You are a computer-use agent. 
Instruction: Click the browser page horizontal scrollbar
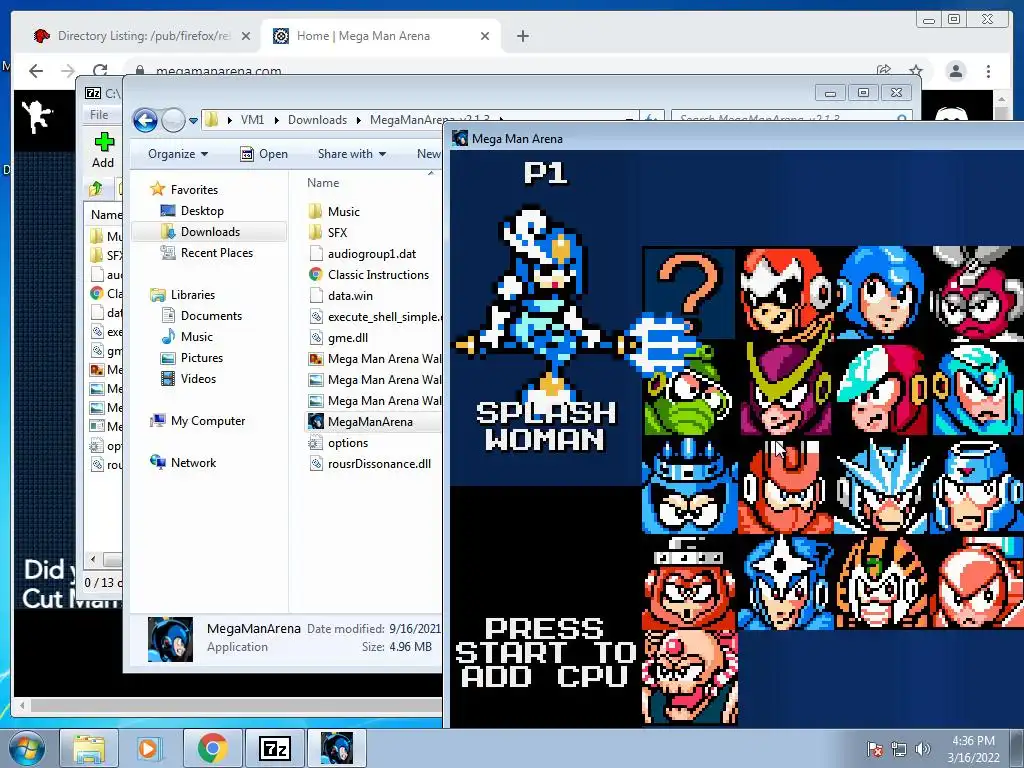236,705
